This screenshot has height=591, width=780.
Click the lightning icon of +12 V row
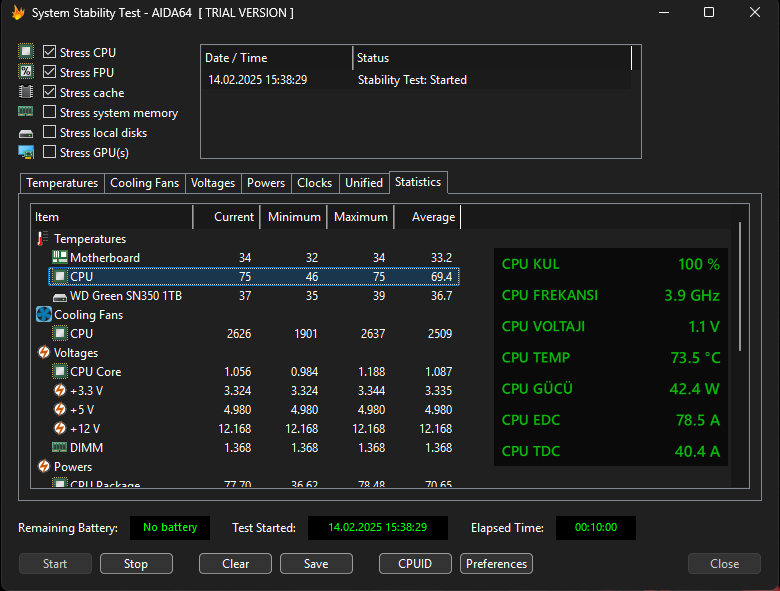pos(60,428)
